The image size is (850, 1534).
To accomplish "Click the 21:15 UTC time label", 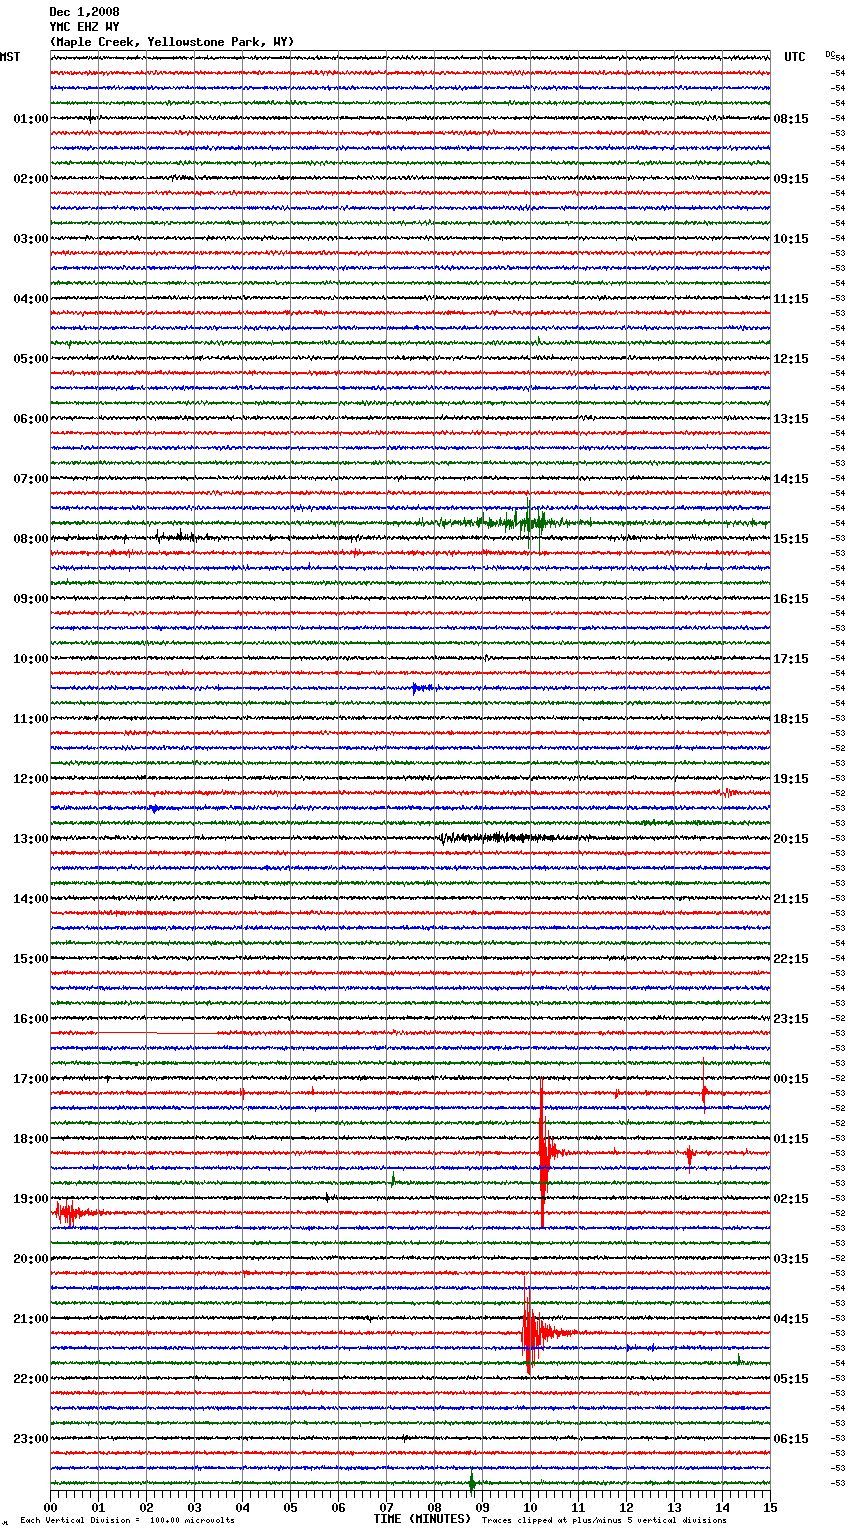I will 791,899.
